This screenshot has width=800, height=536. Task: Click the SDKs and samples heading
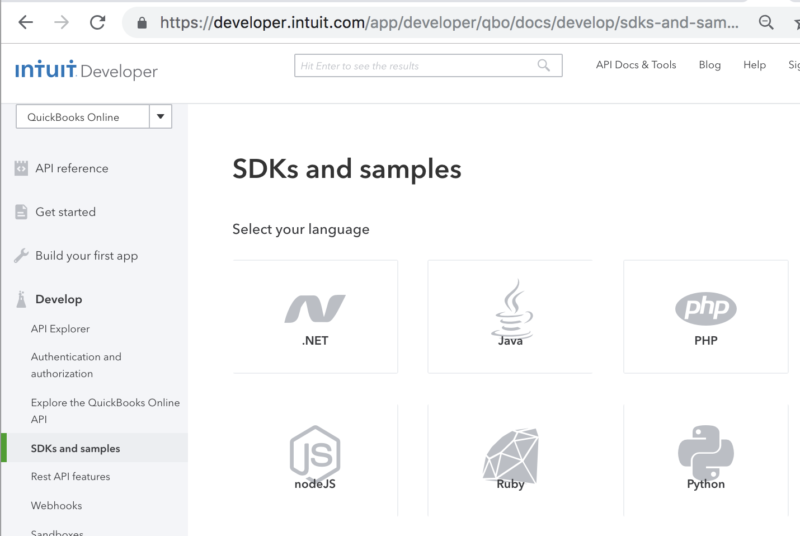pyautogui.click(x=347, y=169)
